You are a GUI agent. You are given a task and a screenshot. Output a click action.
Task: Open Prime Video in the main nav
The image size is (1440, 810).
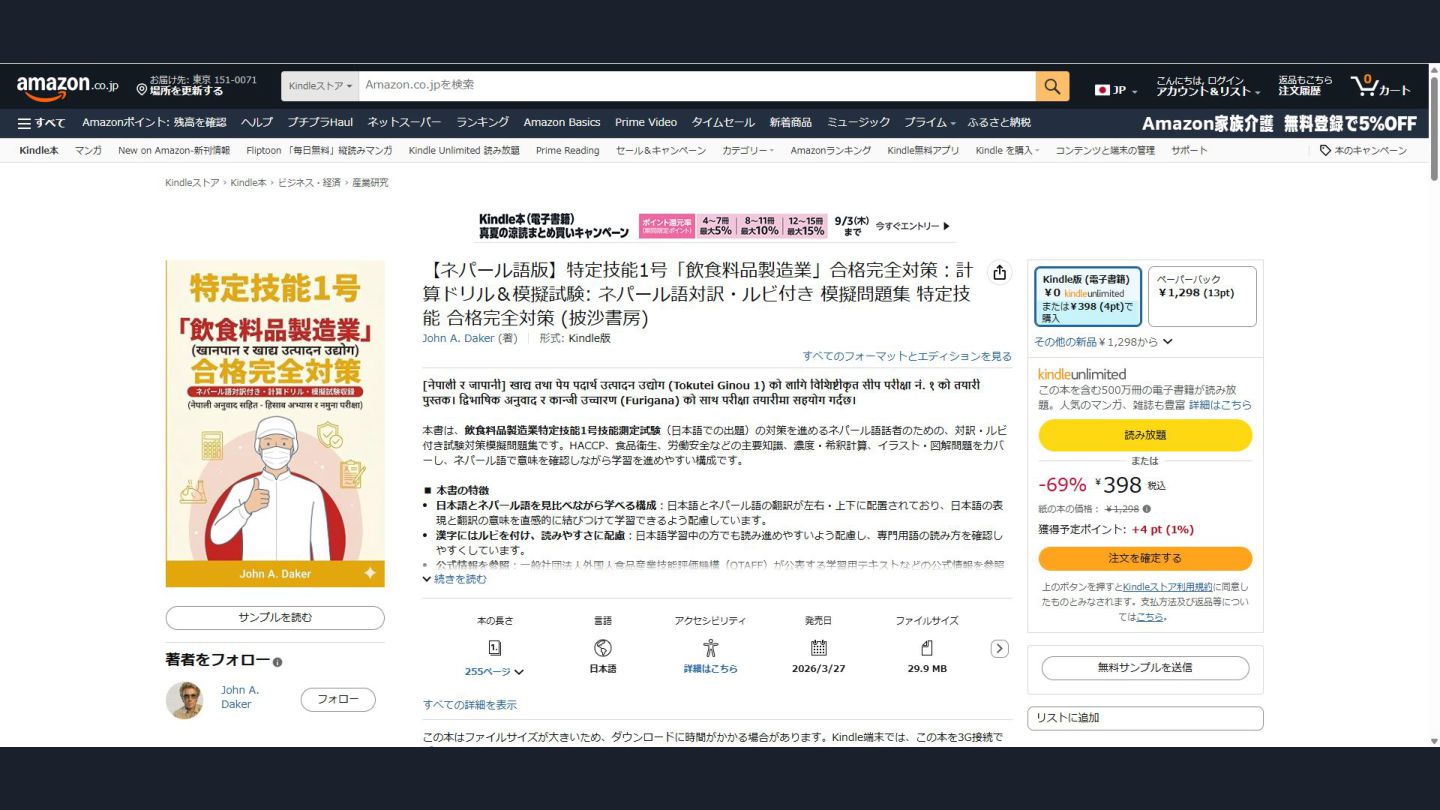coord(646,123)
